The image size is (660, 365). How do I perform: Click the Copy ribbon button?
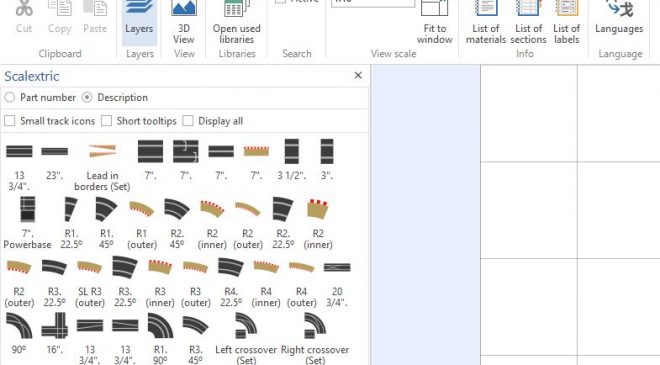tap(59, 19)
